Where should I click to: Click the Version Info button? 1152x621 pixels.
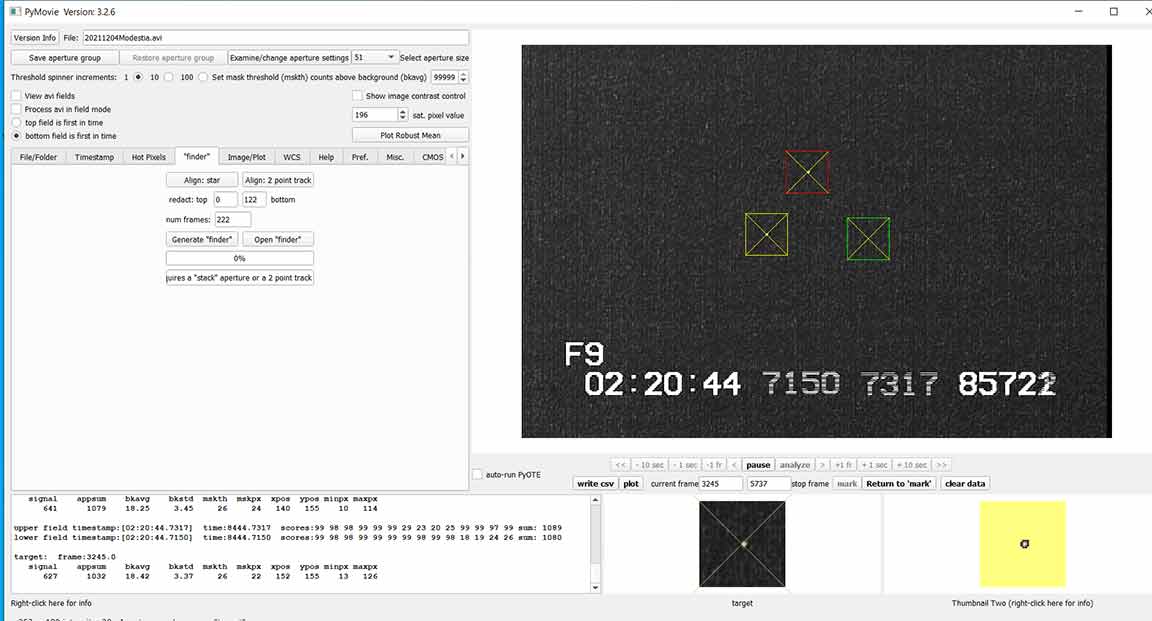(35, 37)
